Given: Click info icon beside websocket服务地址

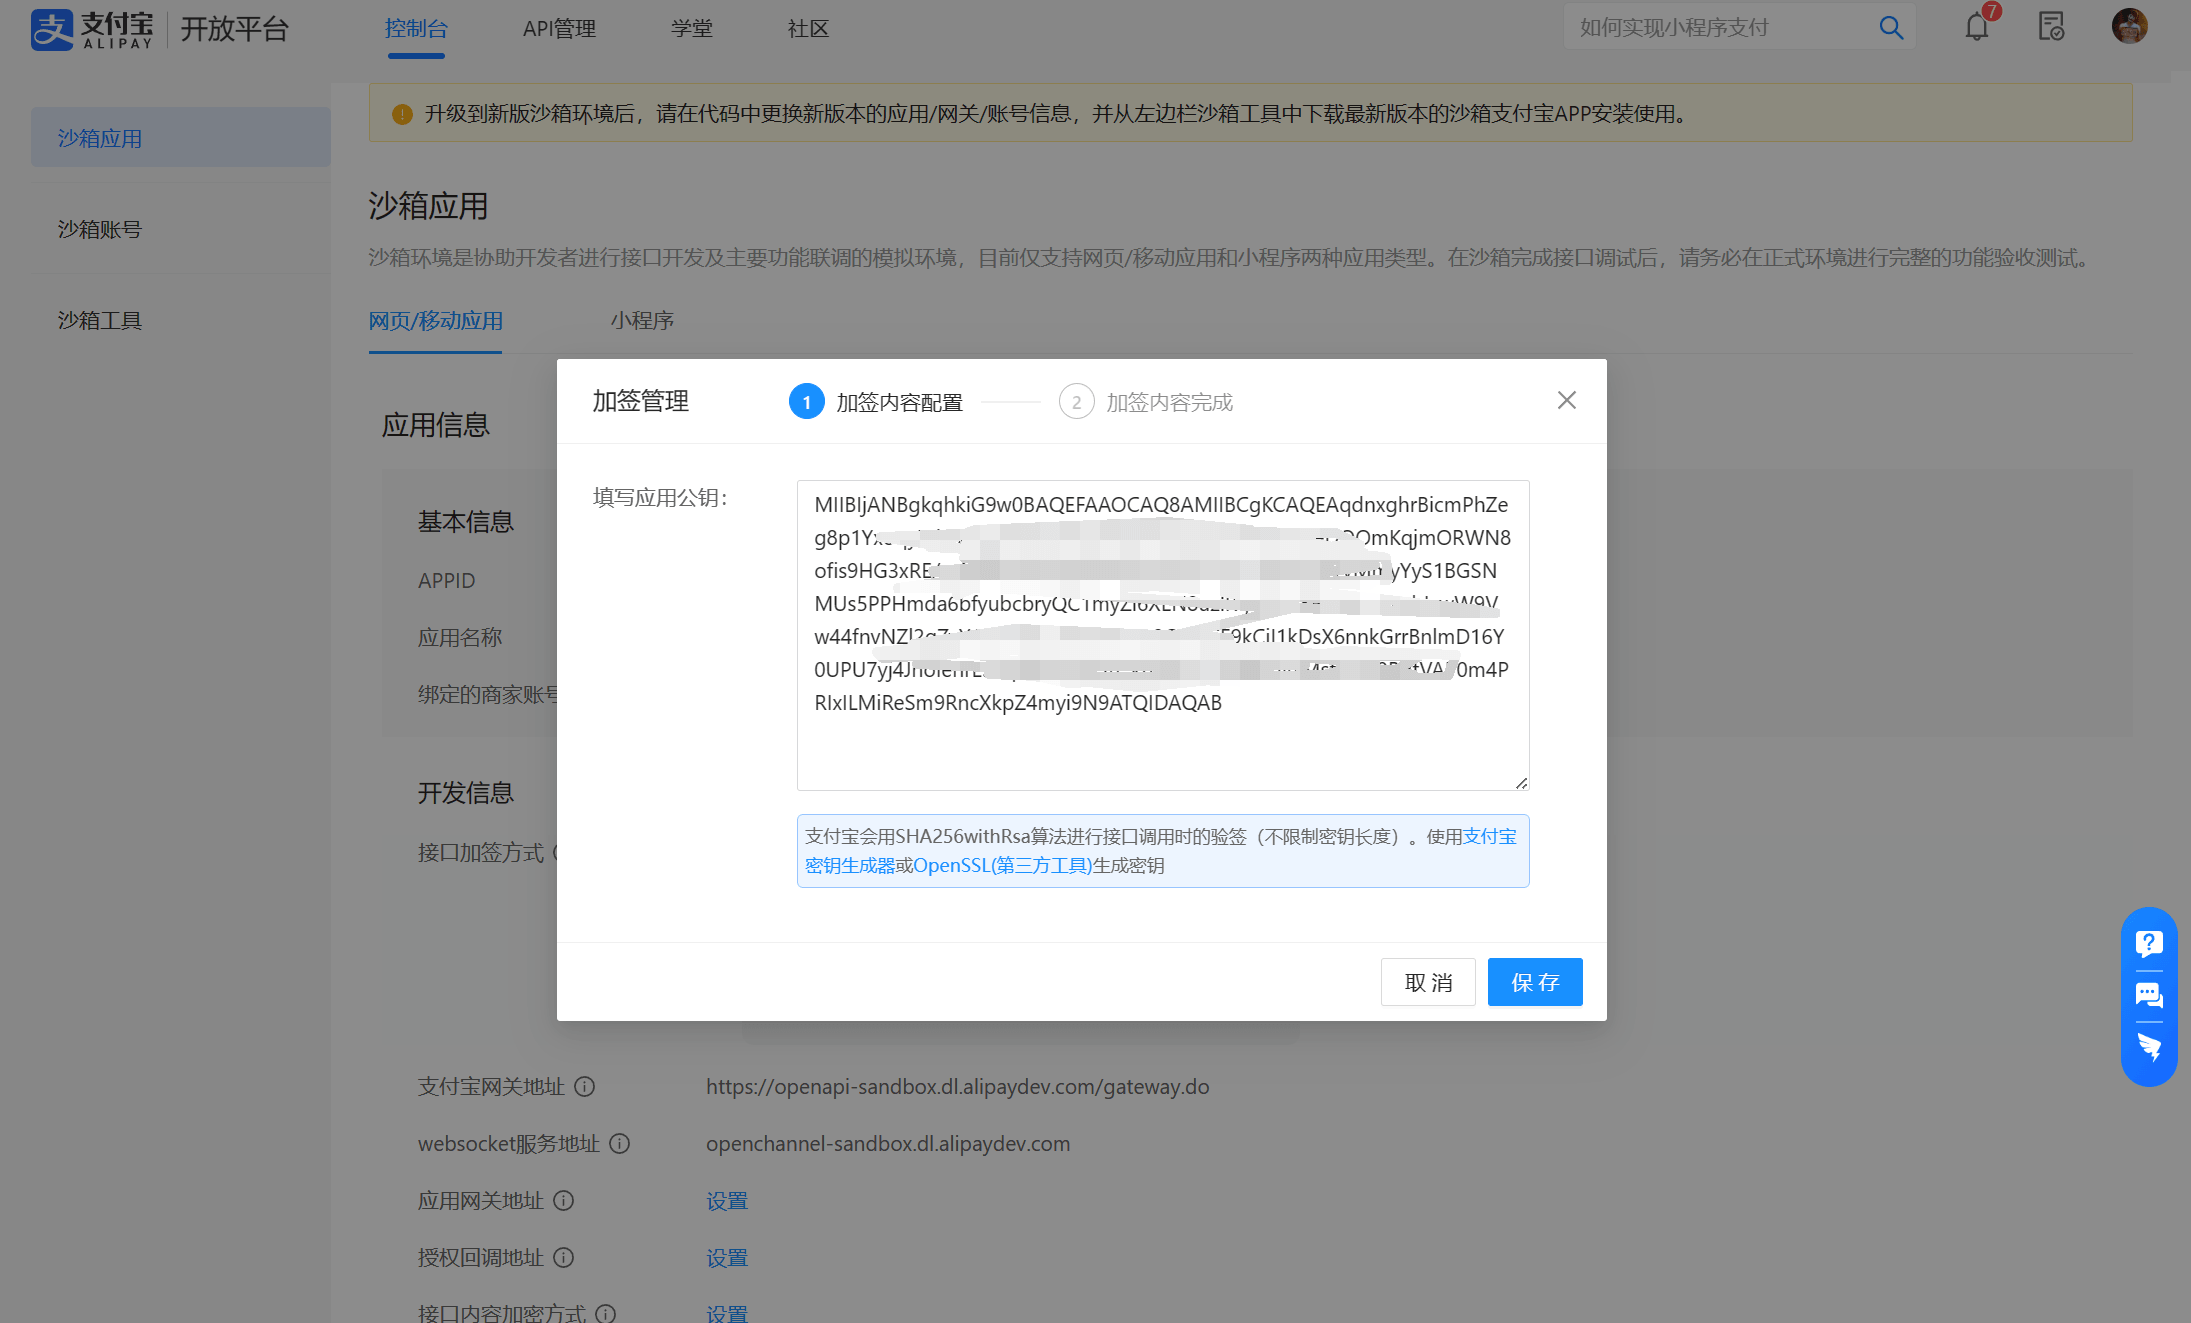Looking at the screenshot, I should tap(620, 1144).
